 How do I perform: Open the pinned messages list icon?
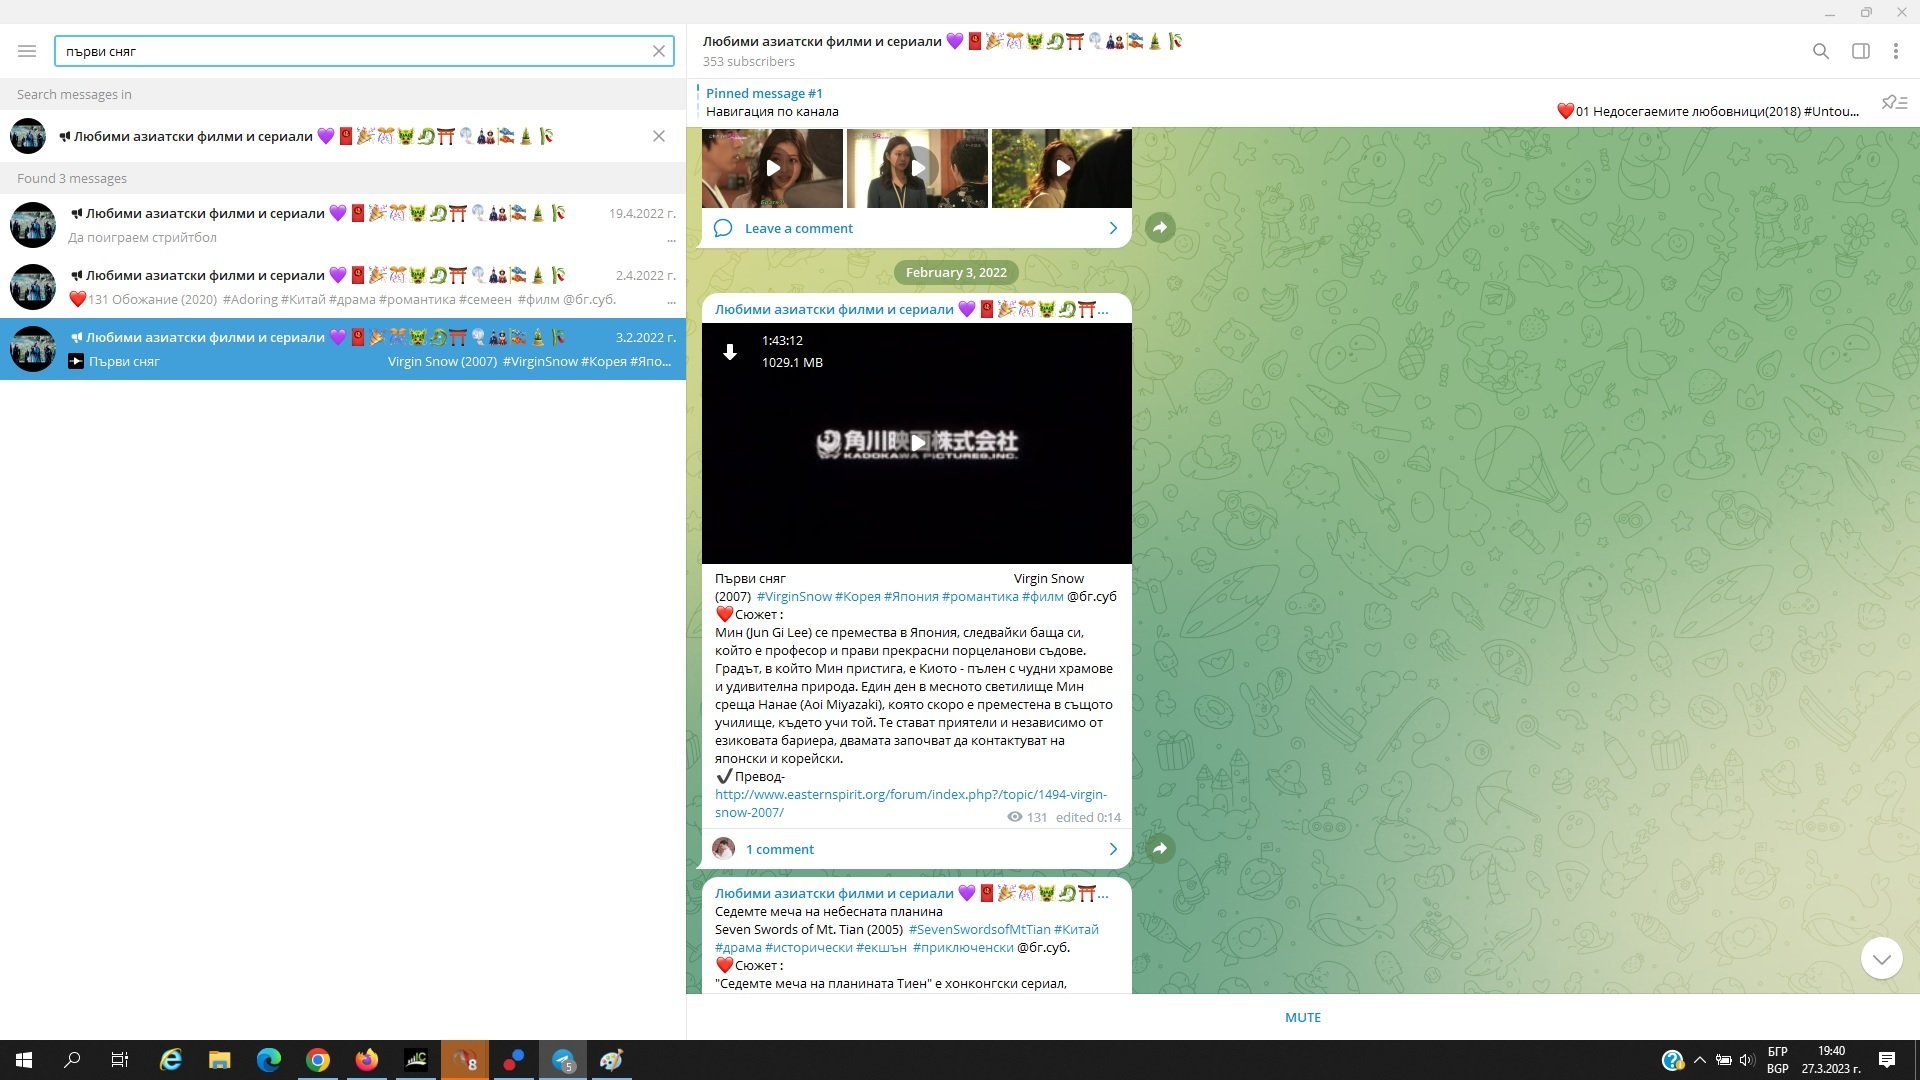[1894, 103]
